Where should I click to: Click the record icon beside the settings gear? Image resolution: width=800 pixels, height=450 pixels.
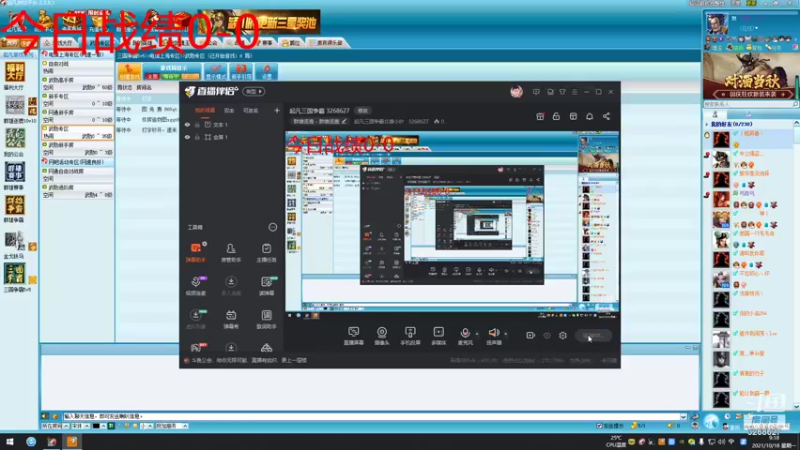pos(531,336)
